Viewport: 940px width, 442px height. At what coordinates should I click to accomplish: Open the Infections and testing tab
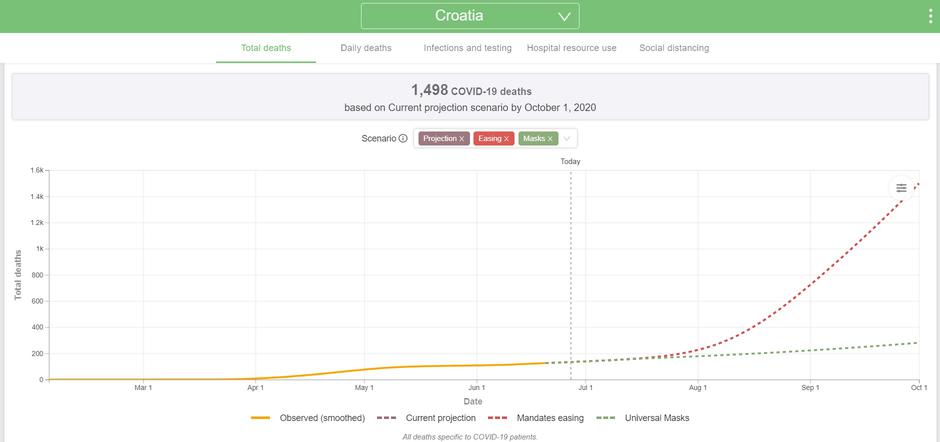(467, 48)
